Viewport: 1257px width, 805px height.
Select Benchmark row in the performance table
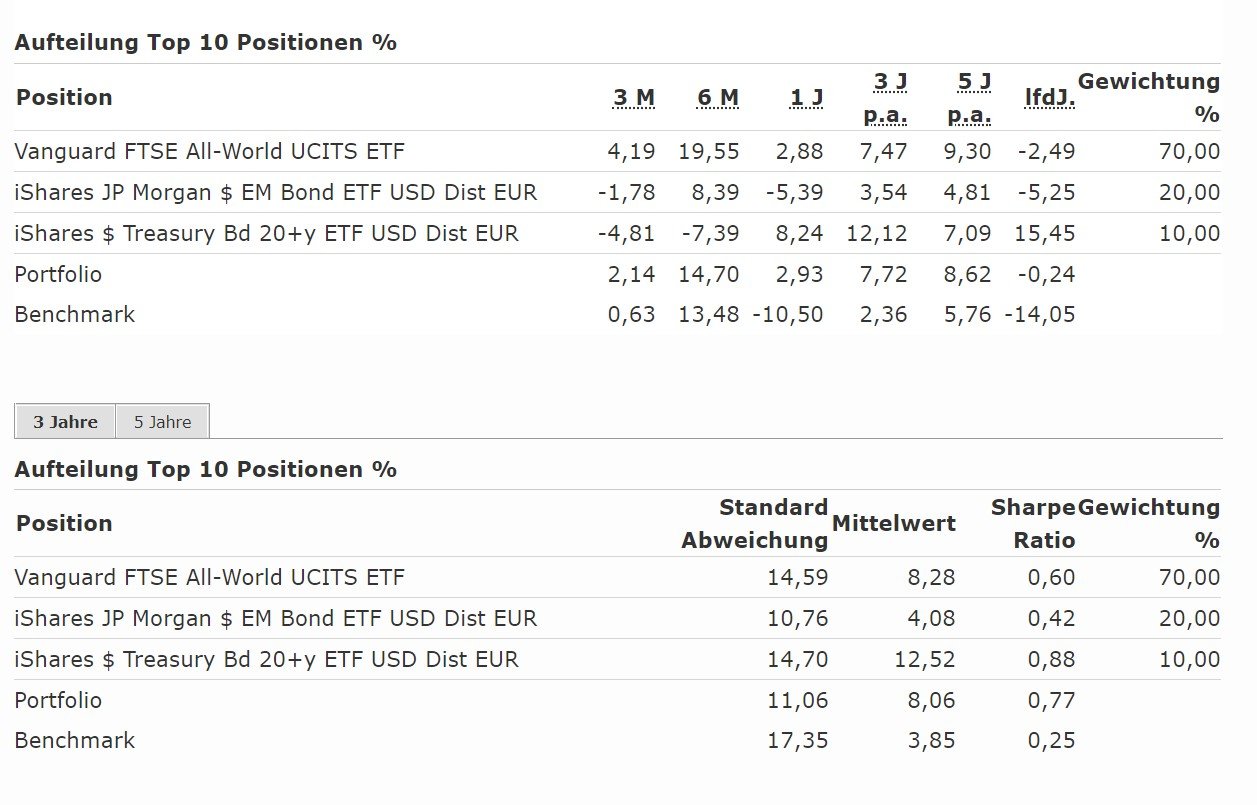74,315
